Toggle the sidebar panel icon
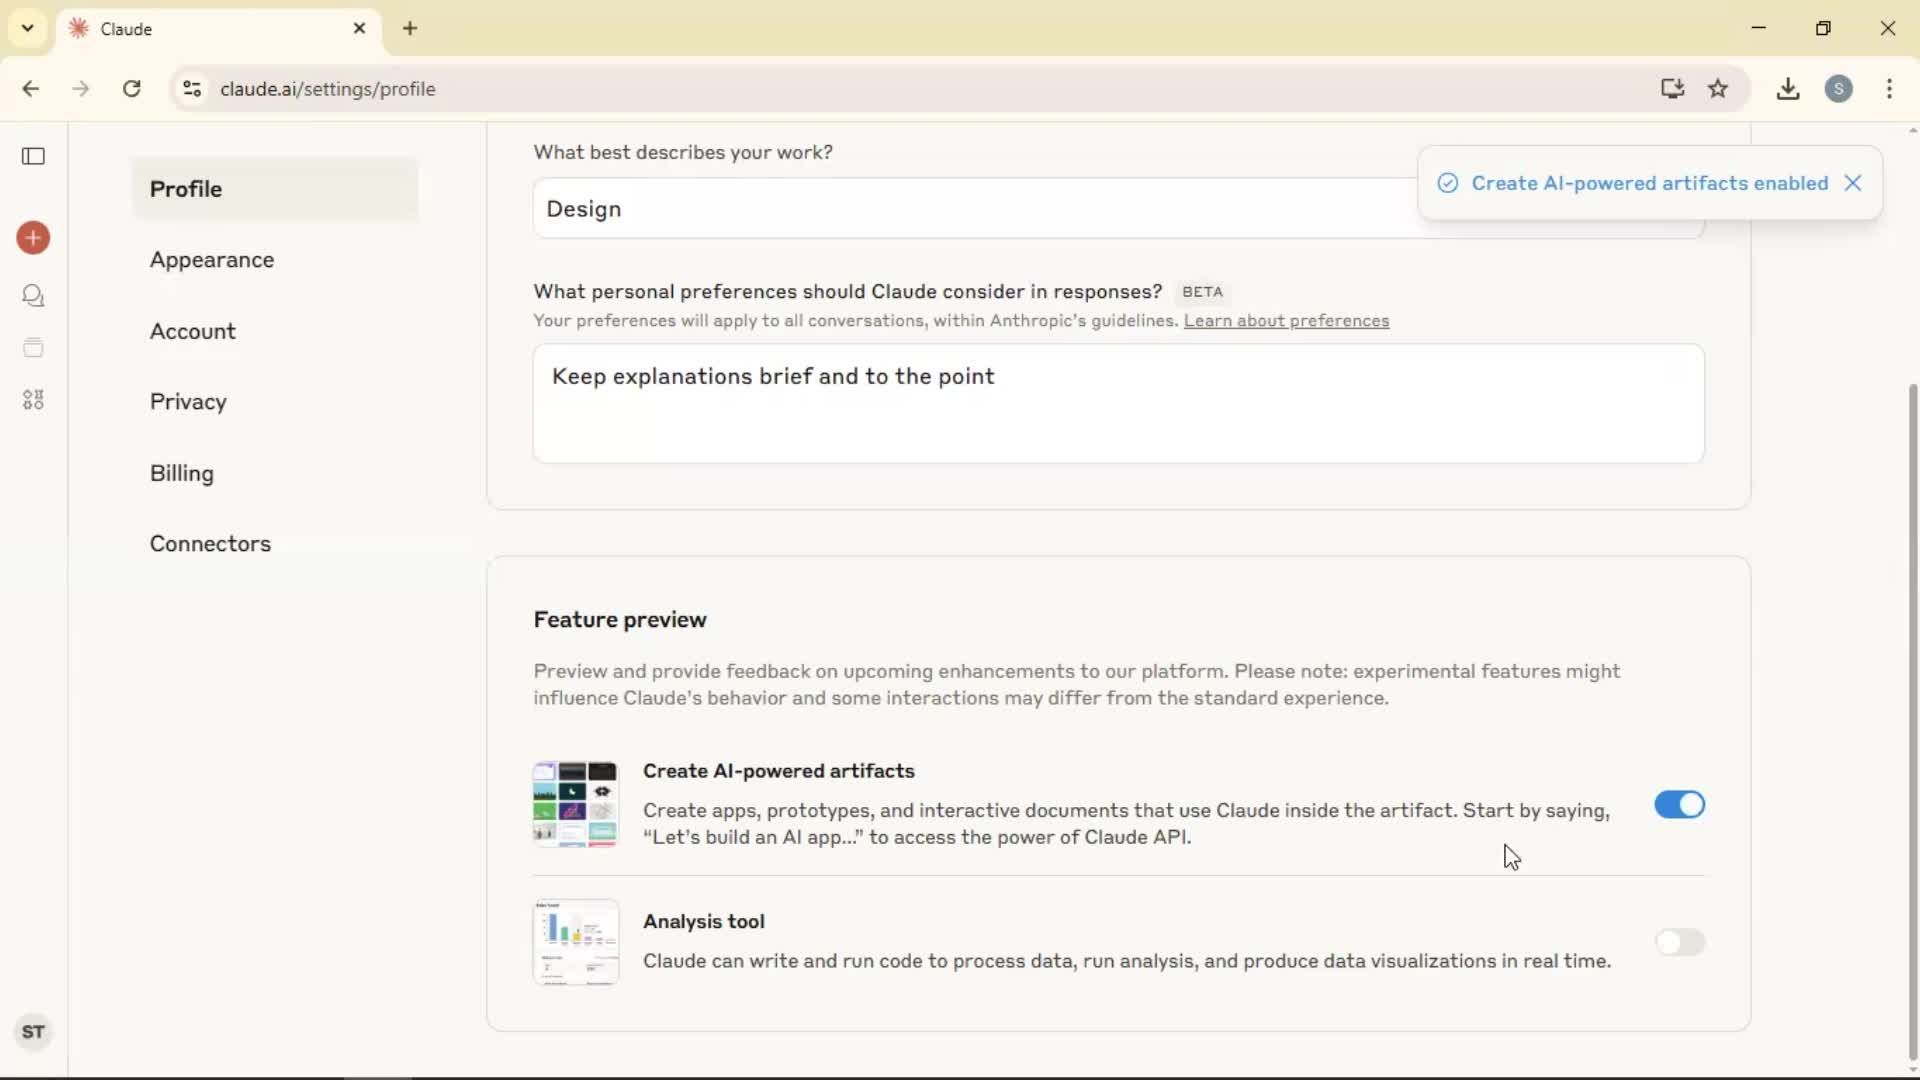1920x1080 pixels. point(33,156)
